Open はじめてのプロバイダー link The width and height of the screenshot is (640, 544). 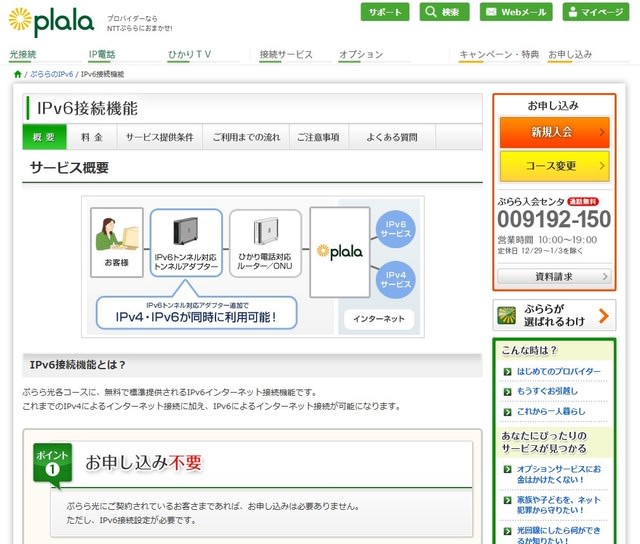(558, 371)
